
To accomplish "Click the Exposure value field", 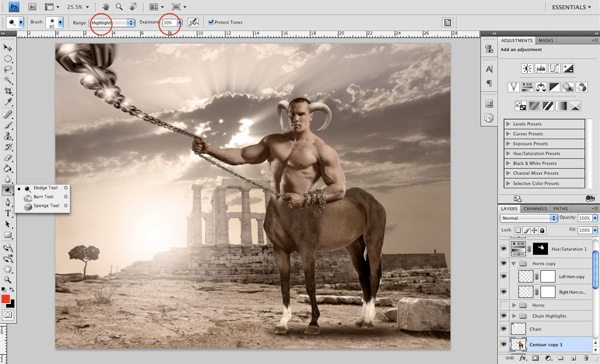I will [x=169, y=23].
